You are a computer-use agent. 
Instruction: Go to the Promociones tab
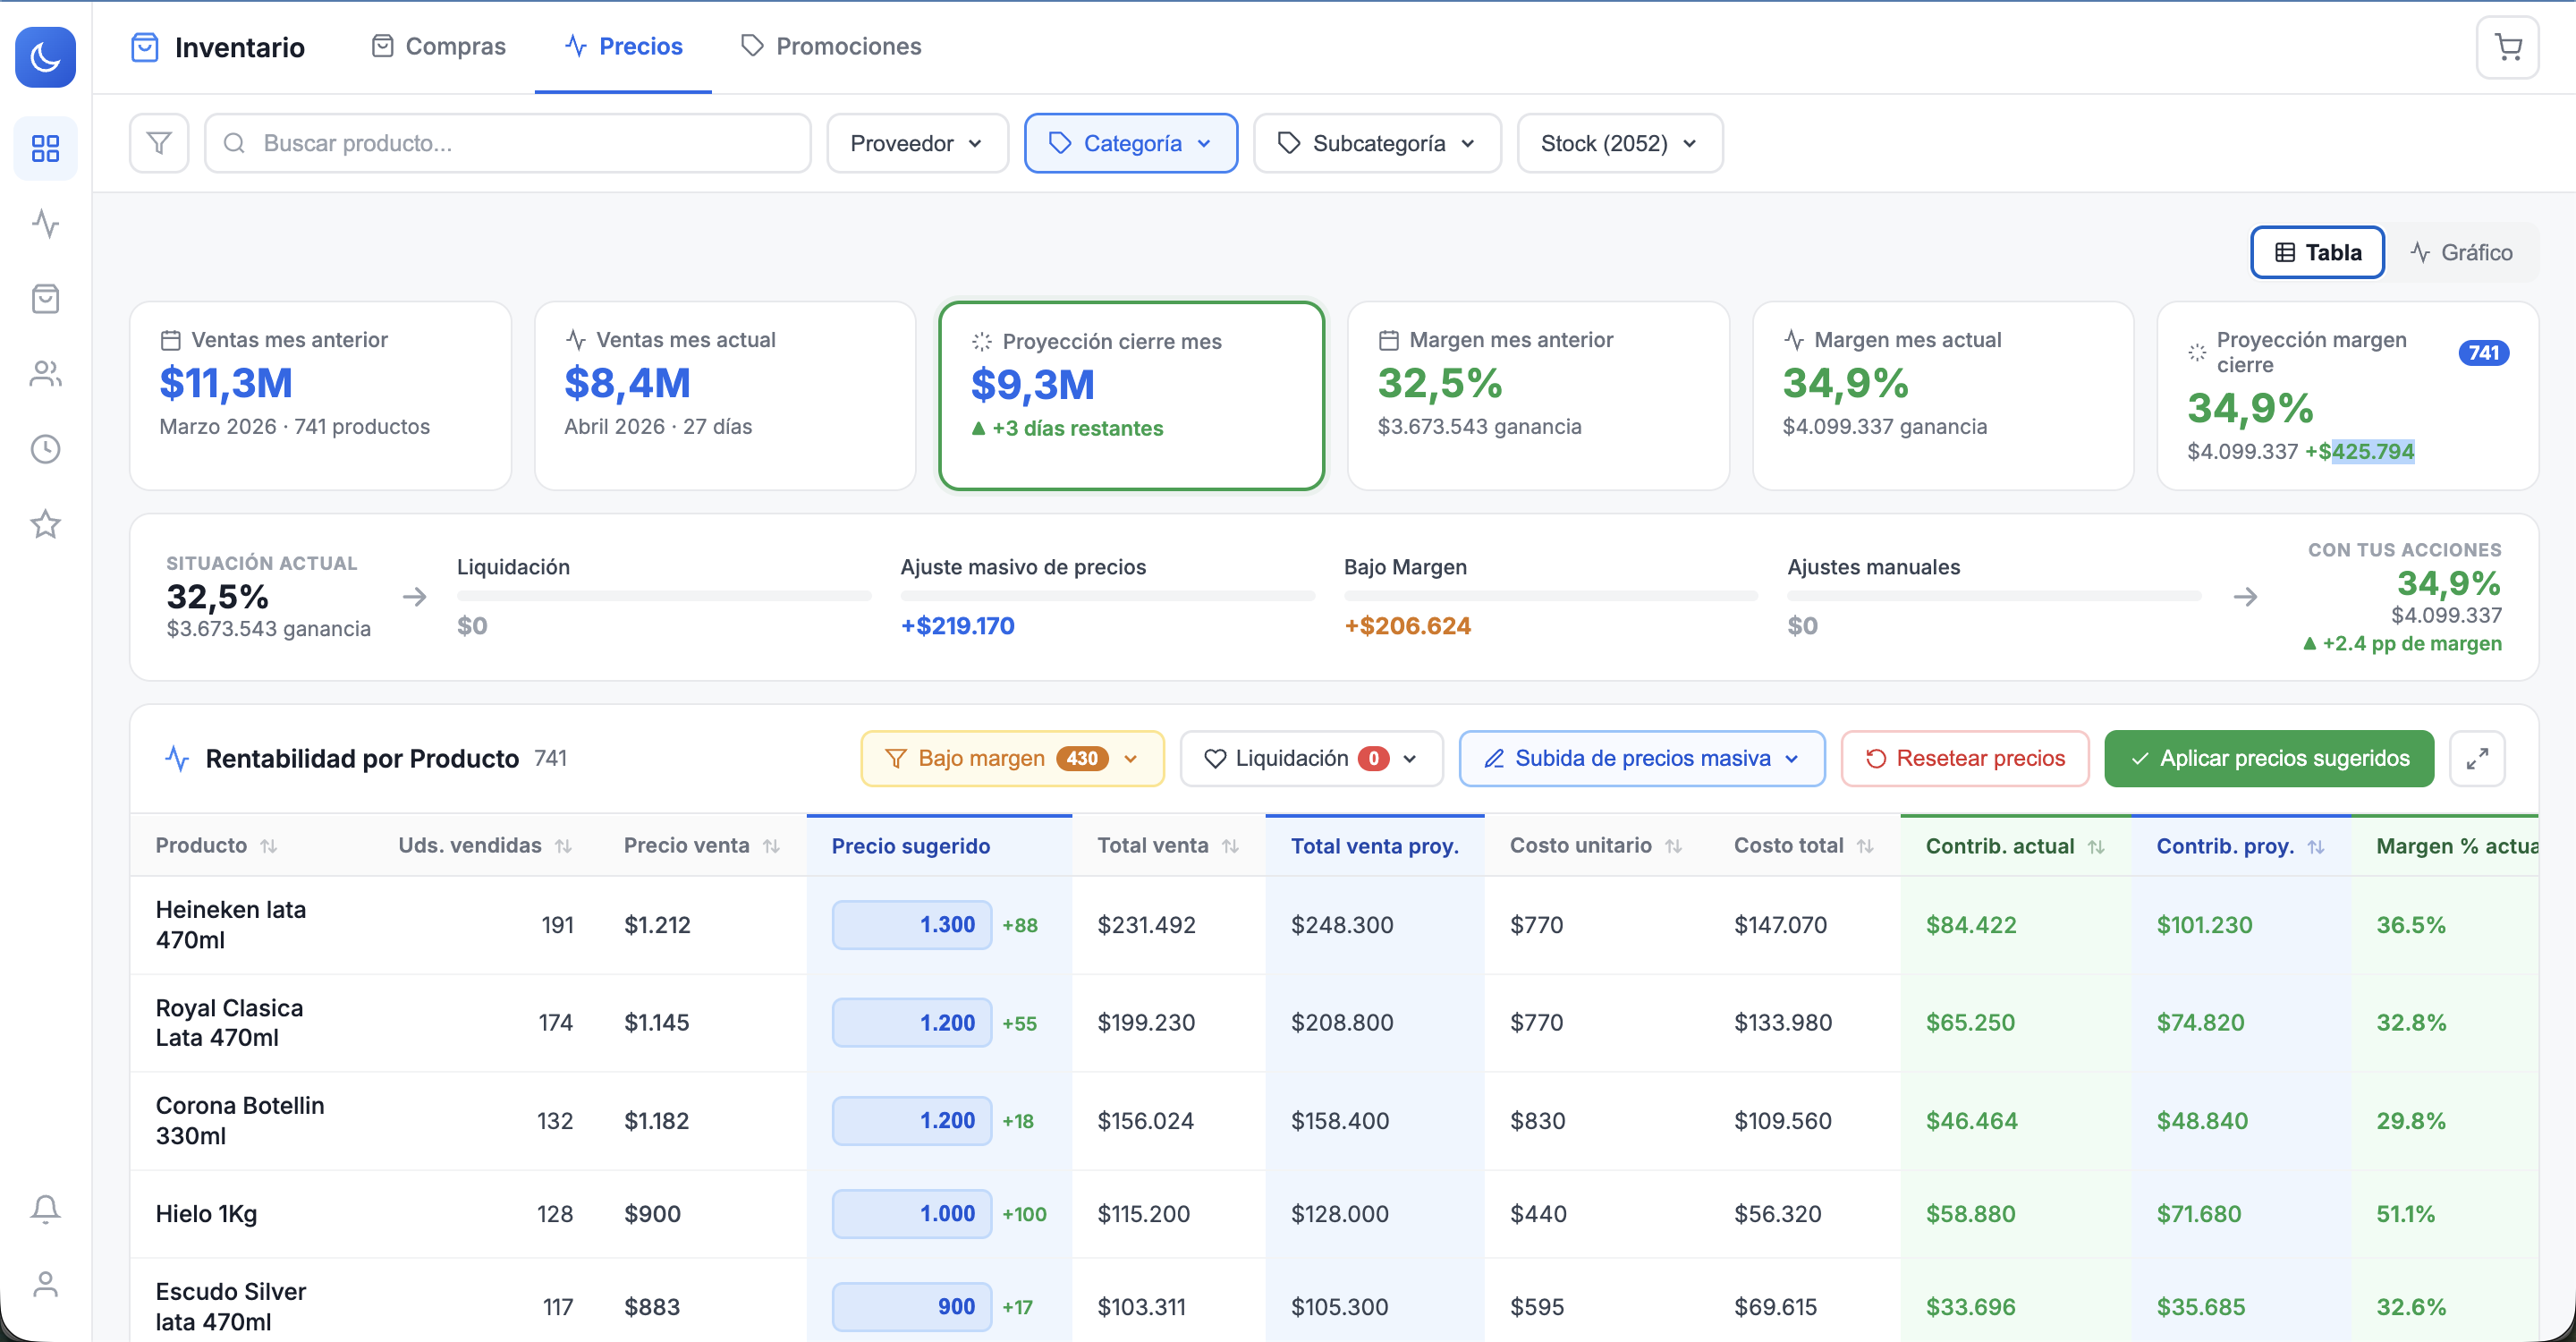point(831,46)
